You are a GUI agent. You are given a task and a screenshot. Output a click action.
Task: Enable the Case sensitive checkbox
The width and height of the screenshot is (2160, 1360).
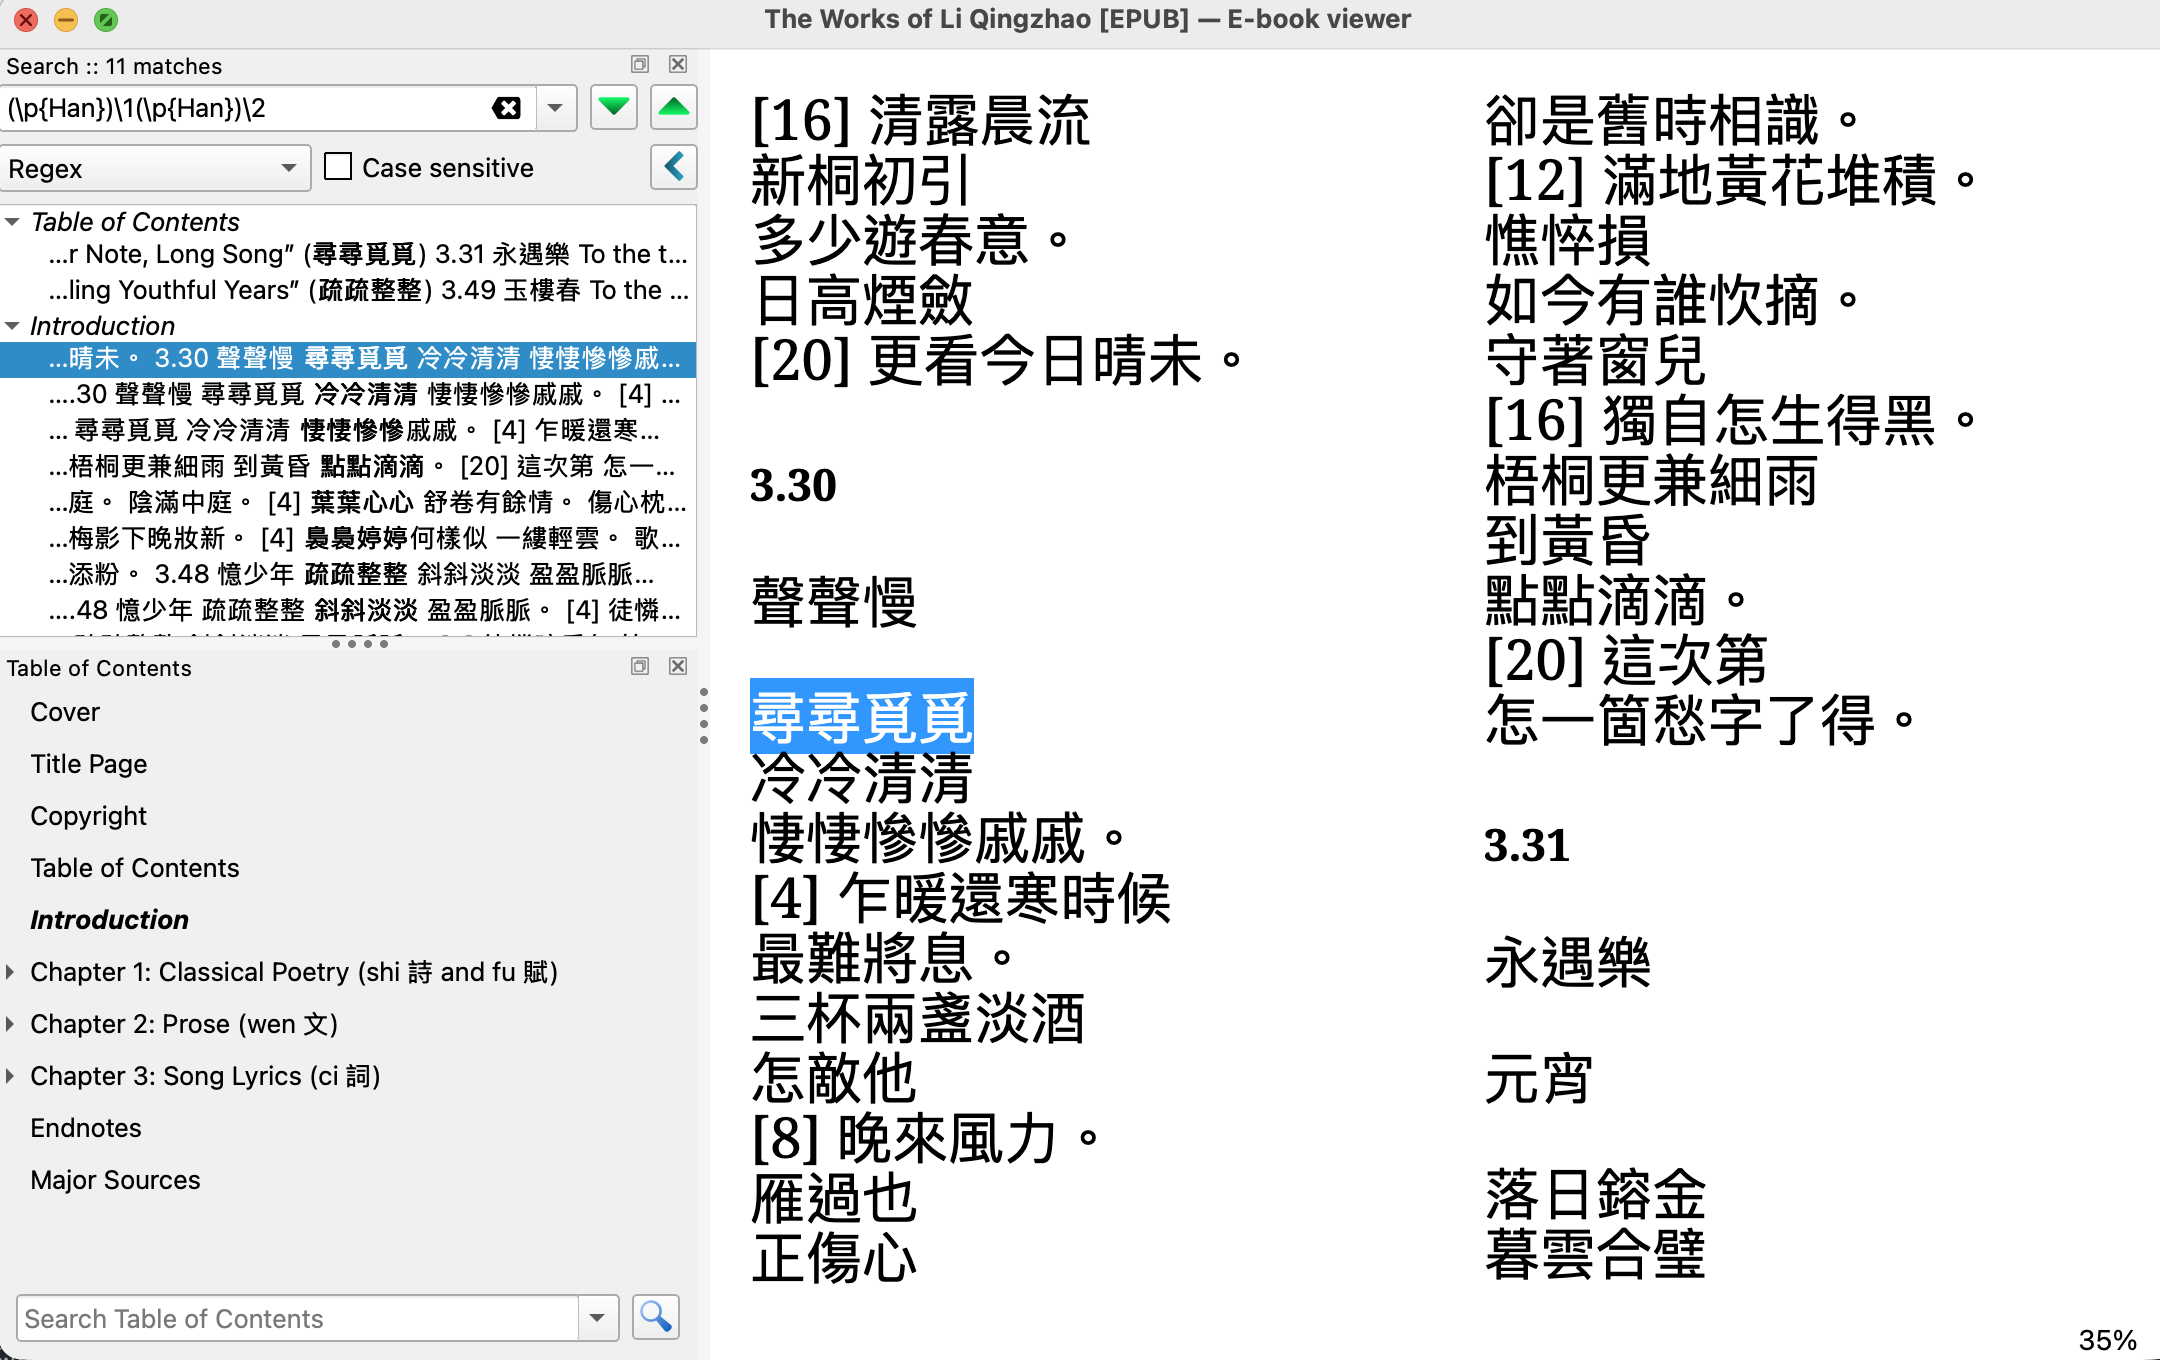pos(338,167)
